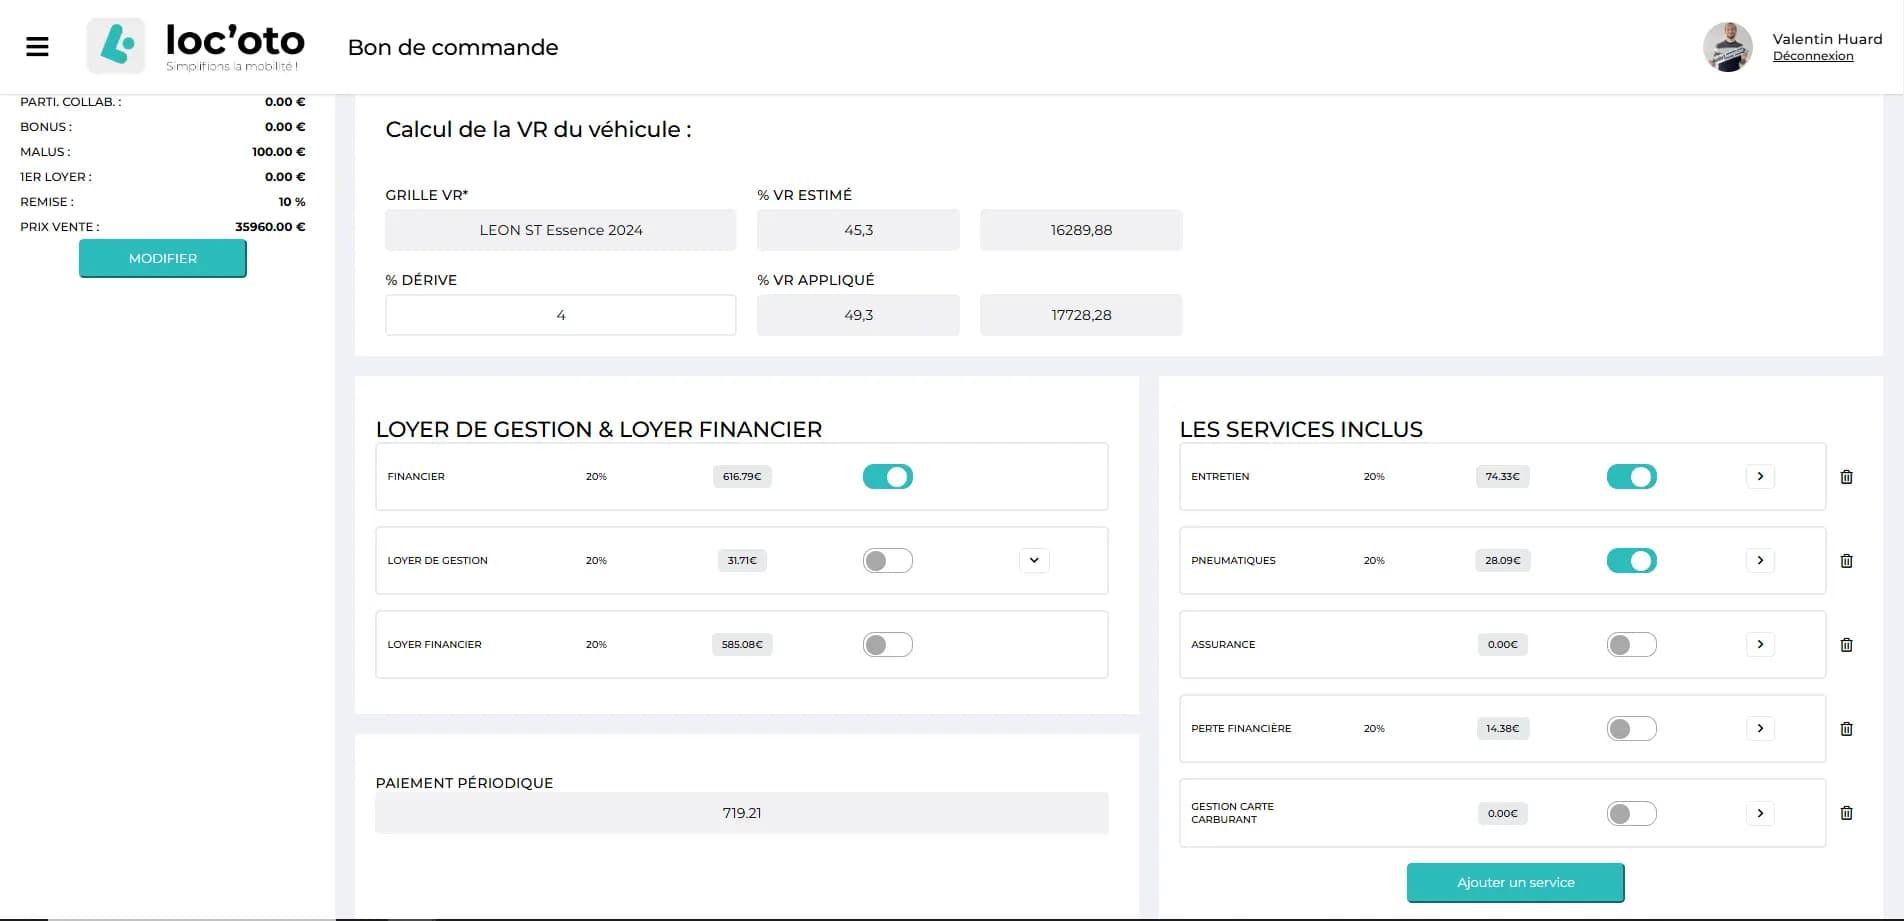
Task: Click the Ajouter un service button
Action: 1515,882
